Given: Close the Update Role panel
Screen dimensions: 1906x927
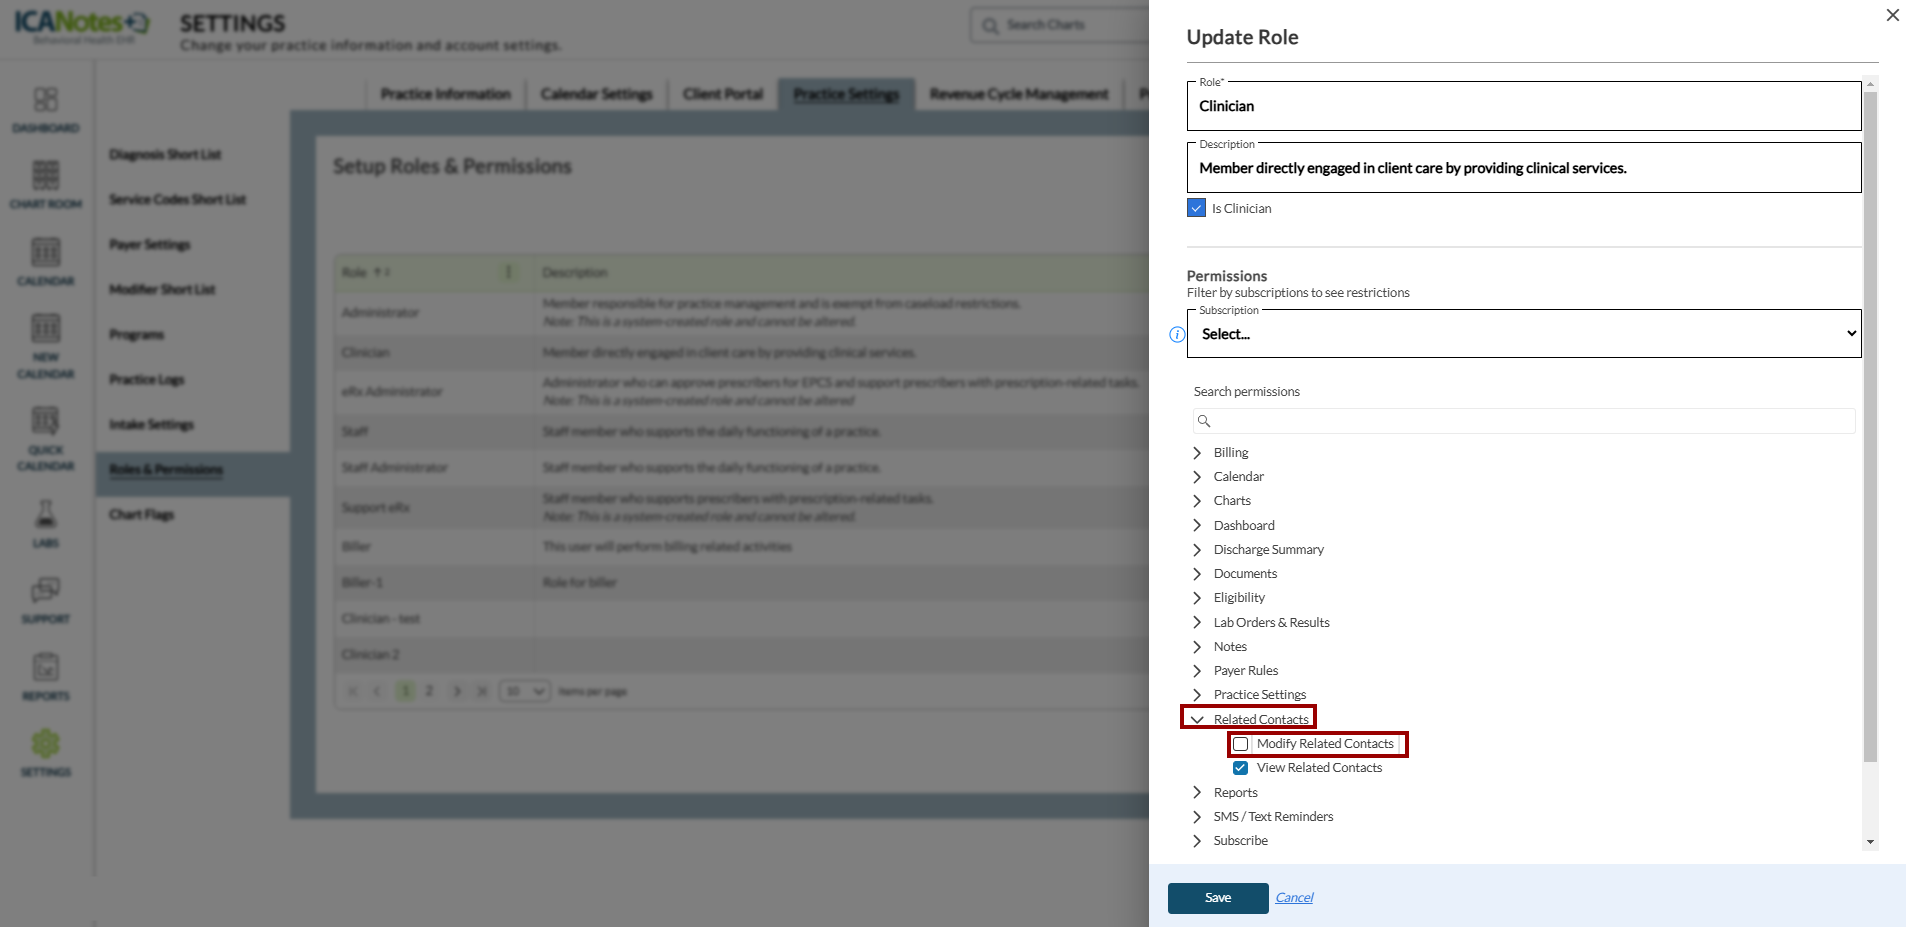Looking at the screenshot, I should tap(1892, 15).
